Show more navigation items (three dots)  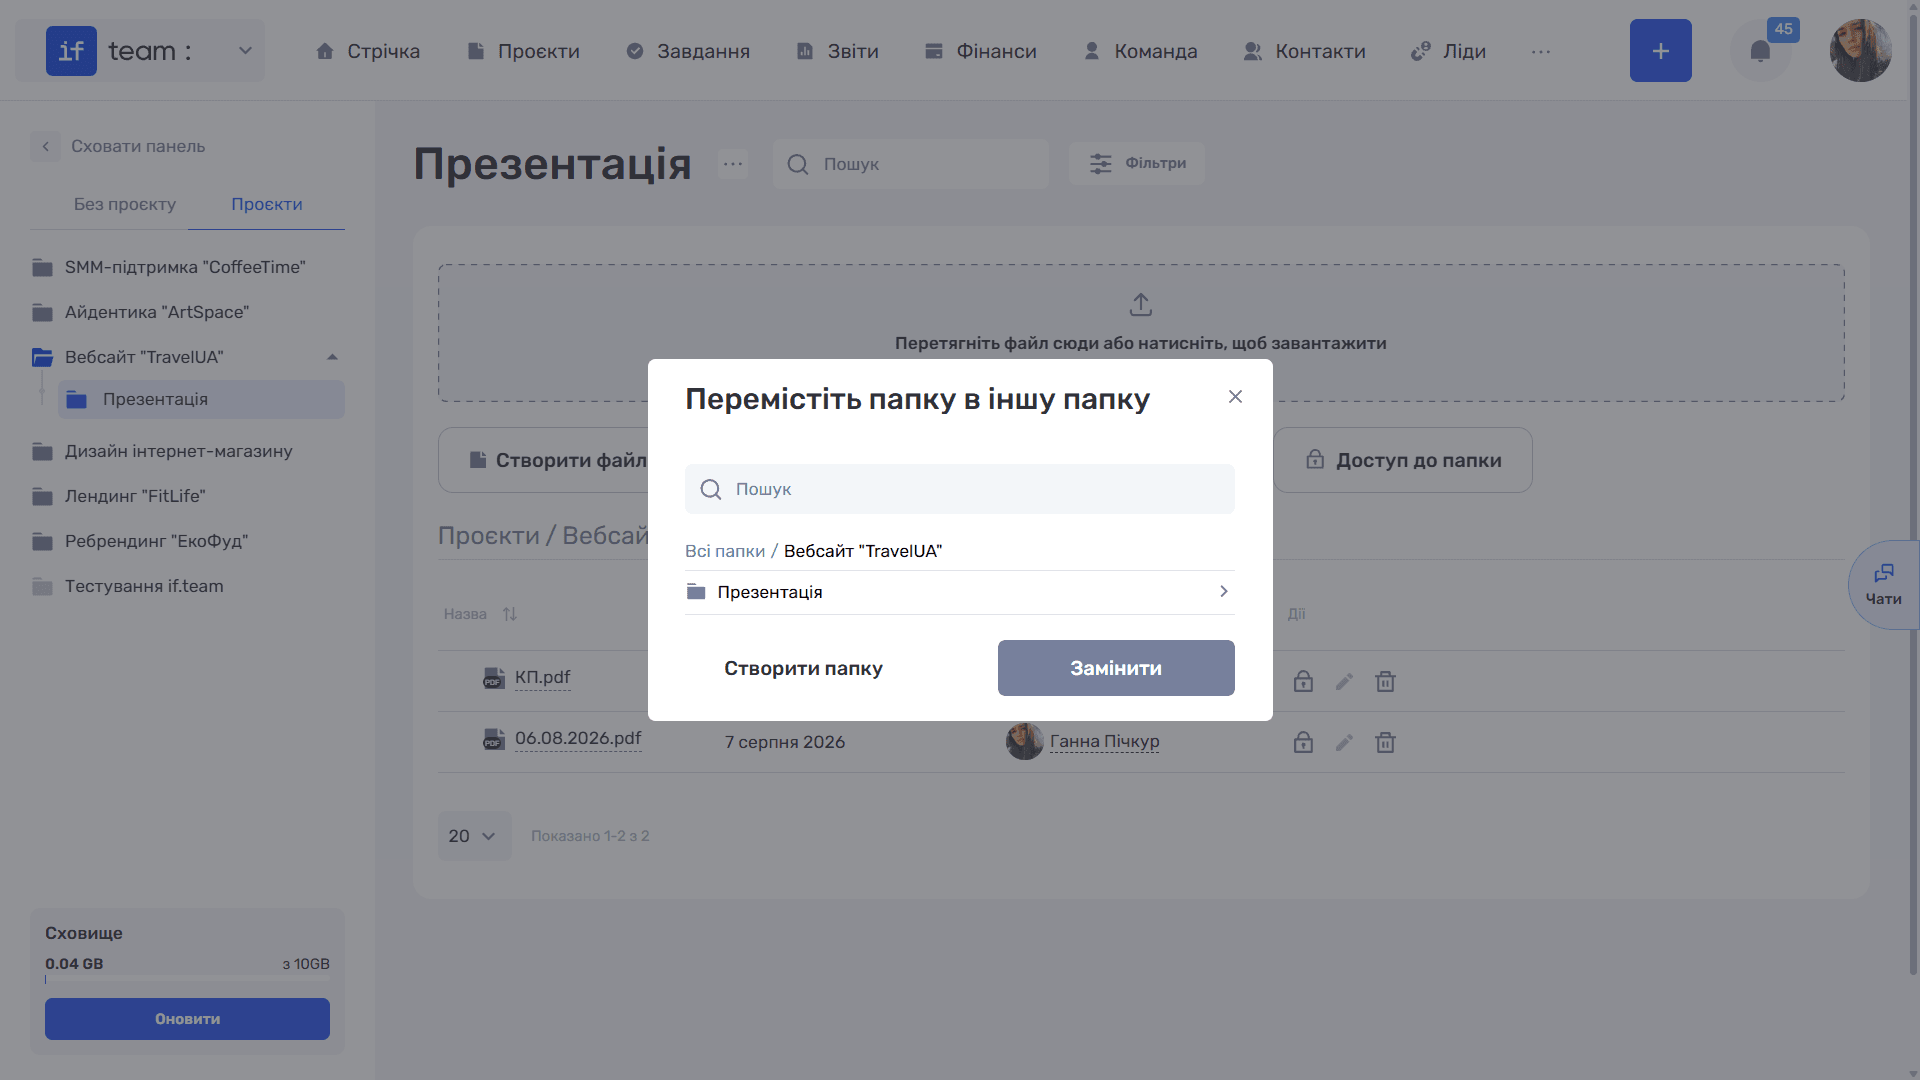tap(1541, 51)
